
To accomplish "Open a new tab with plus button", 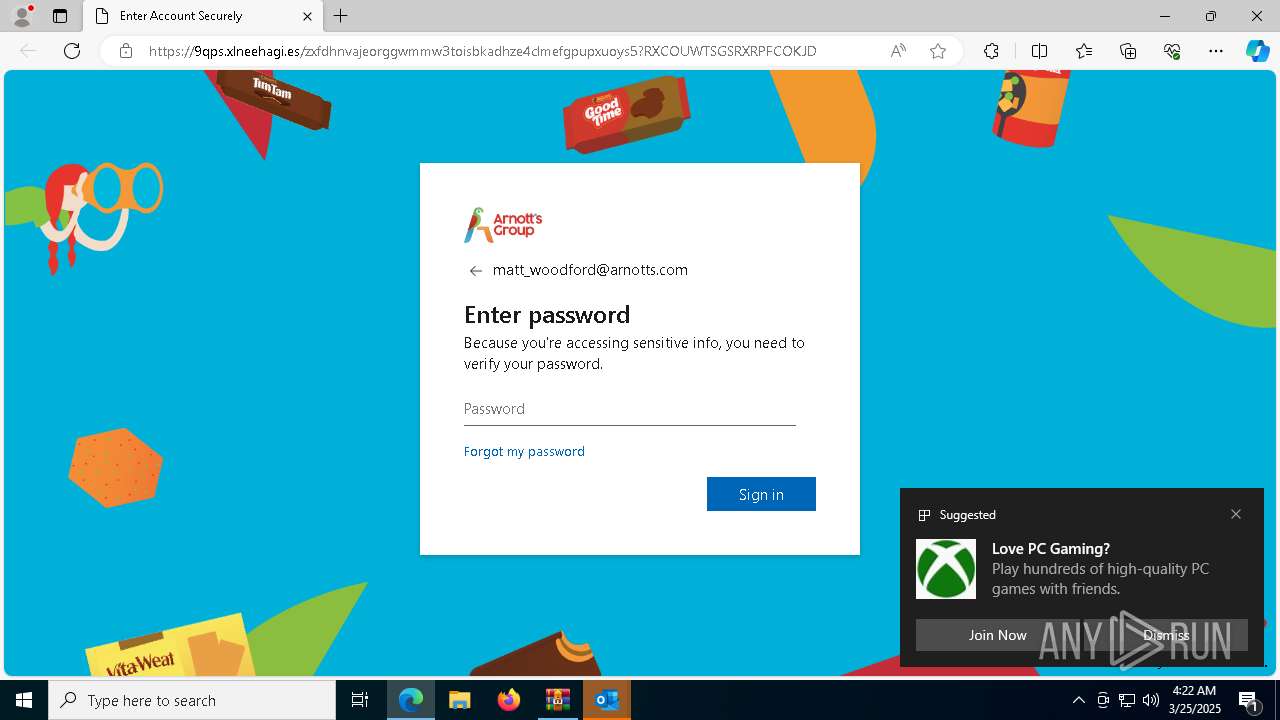I will pos(341,16).
